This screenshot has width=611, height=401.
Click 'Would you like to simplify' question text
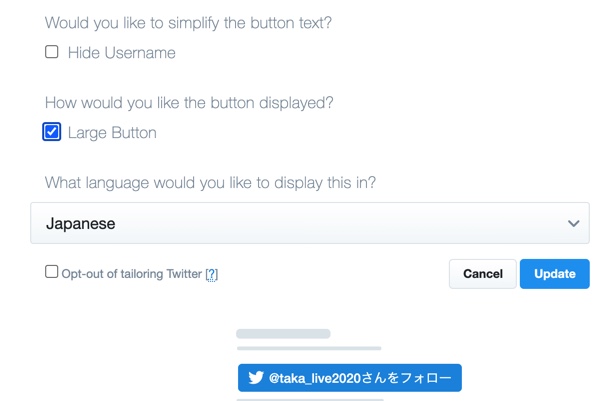(x=188, y=23)
